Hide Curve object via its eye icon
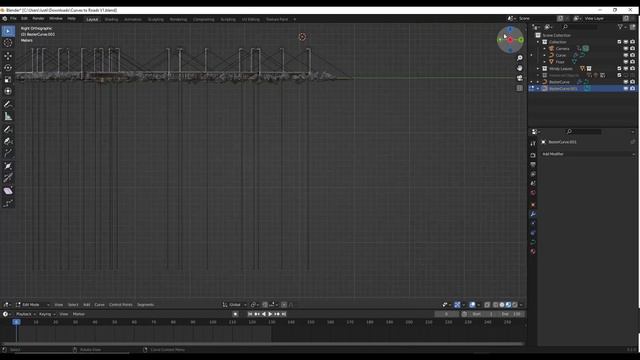 pyautogui.click(x=626, y=55)
